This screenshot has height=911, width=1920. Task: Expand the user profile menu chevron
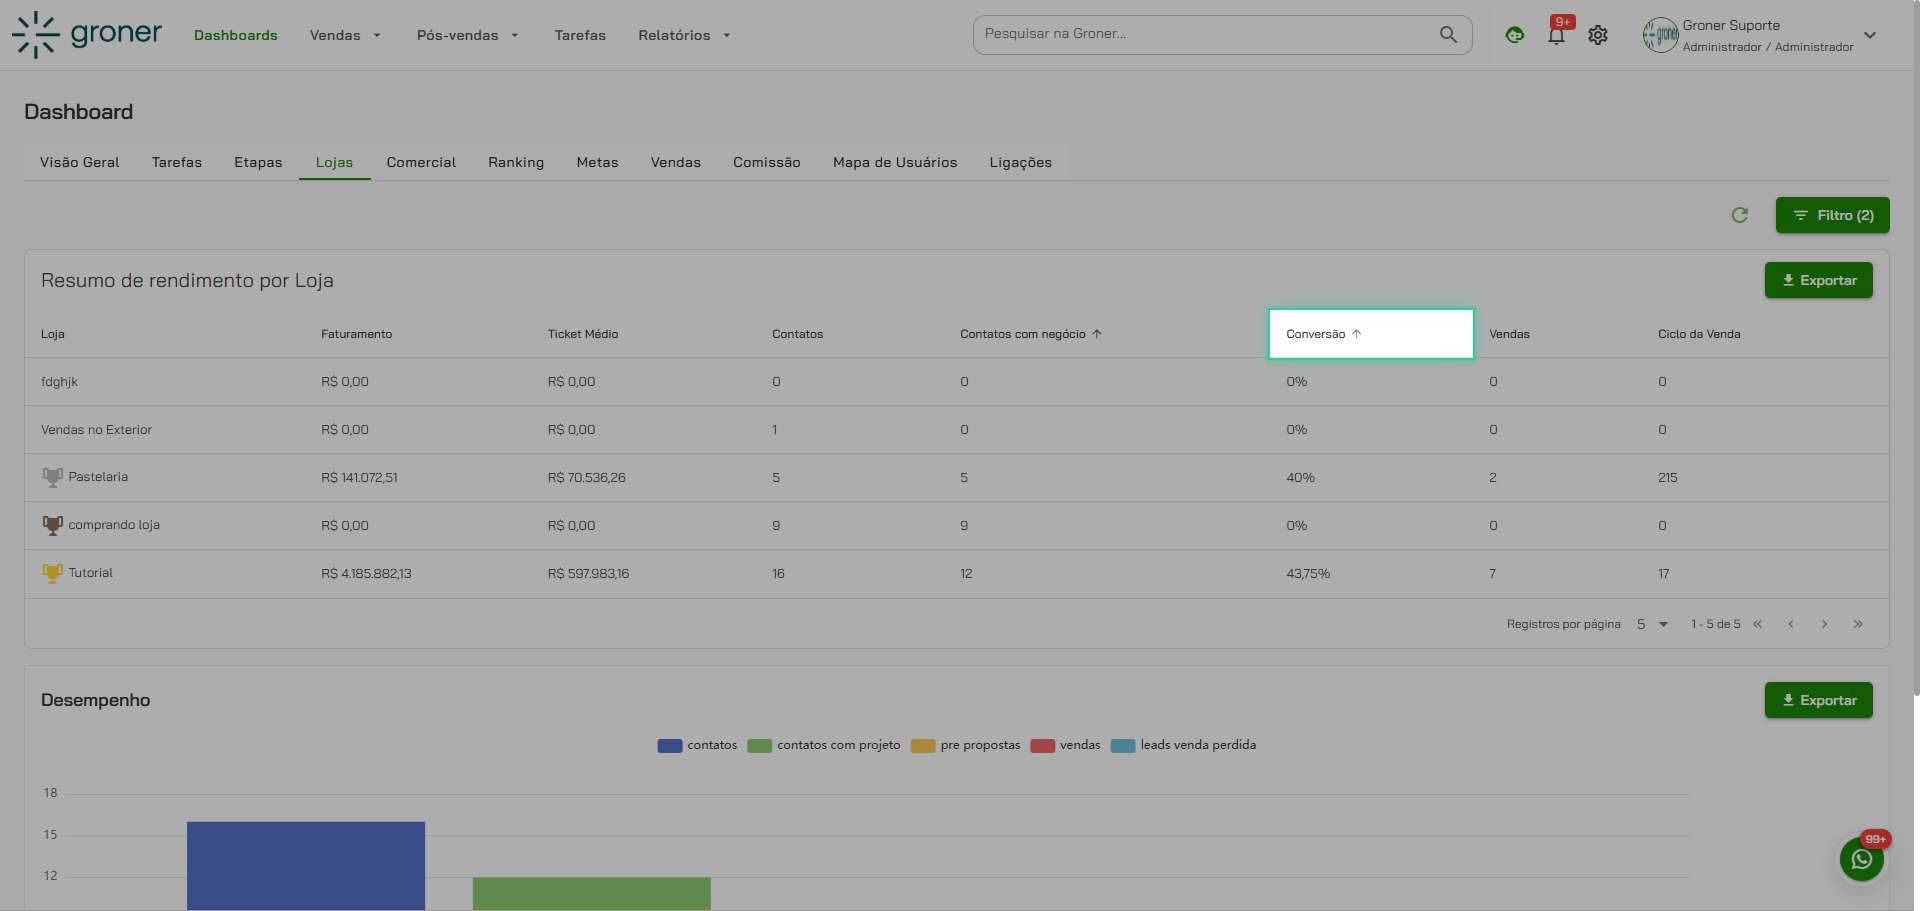click(x=1870, y=35)
